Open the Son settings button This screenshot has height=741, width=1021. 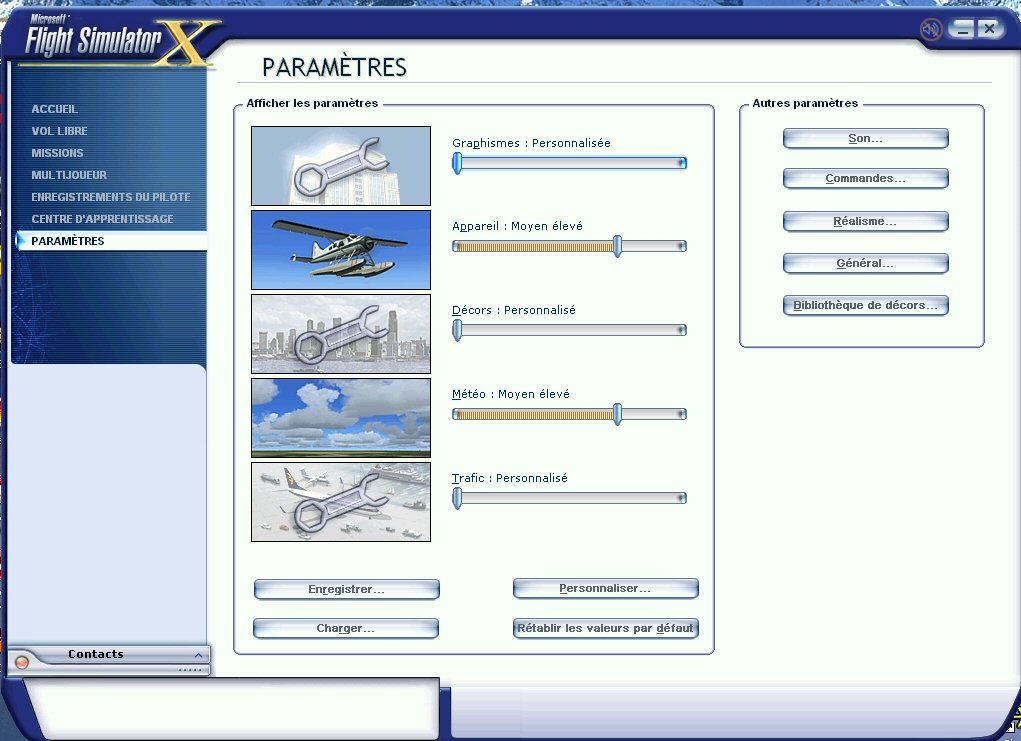(865, 138)
